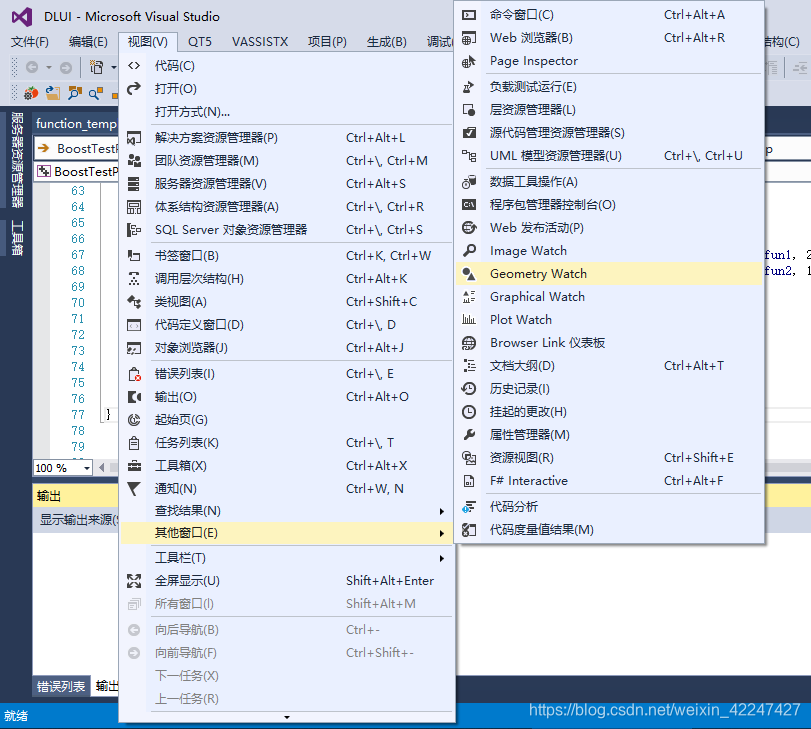Click the Visual Studio logo icon

pyautogui.click(x=22, y=17)
